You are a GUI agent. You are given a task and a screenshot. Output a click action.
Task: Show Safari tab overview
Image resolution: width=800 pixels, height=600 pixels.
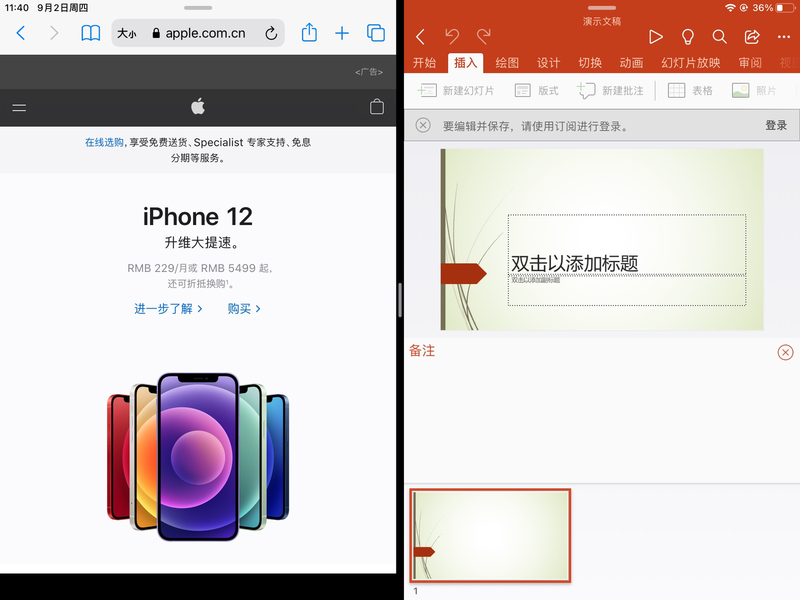(376, 33)
